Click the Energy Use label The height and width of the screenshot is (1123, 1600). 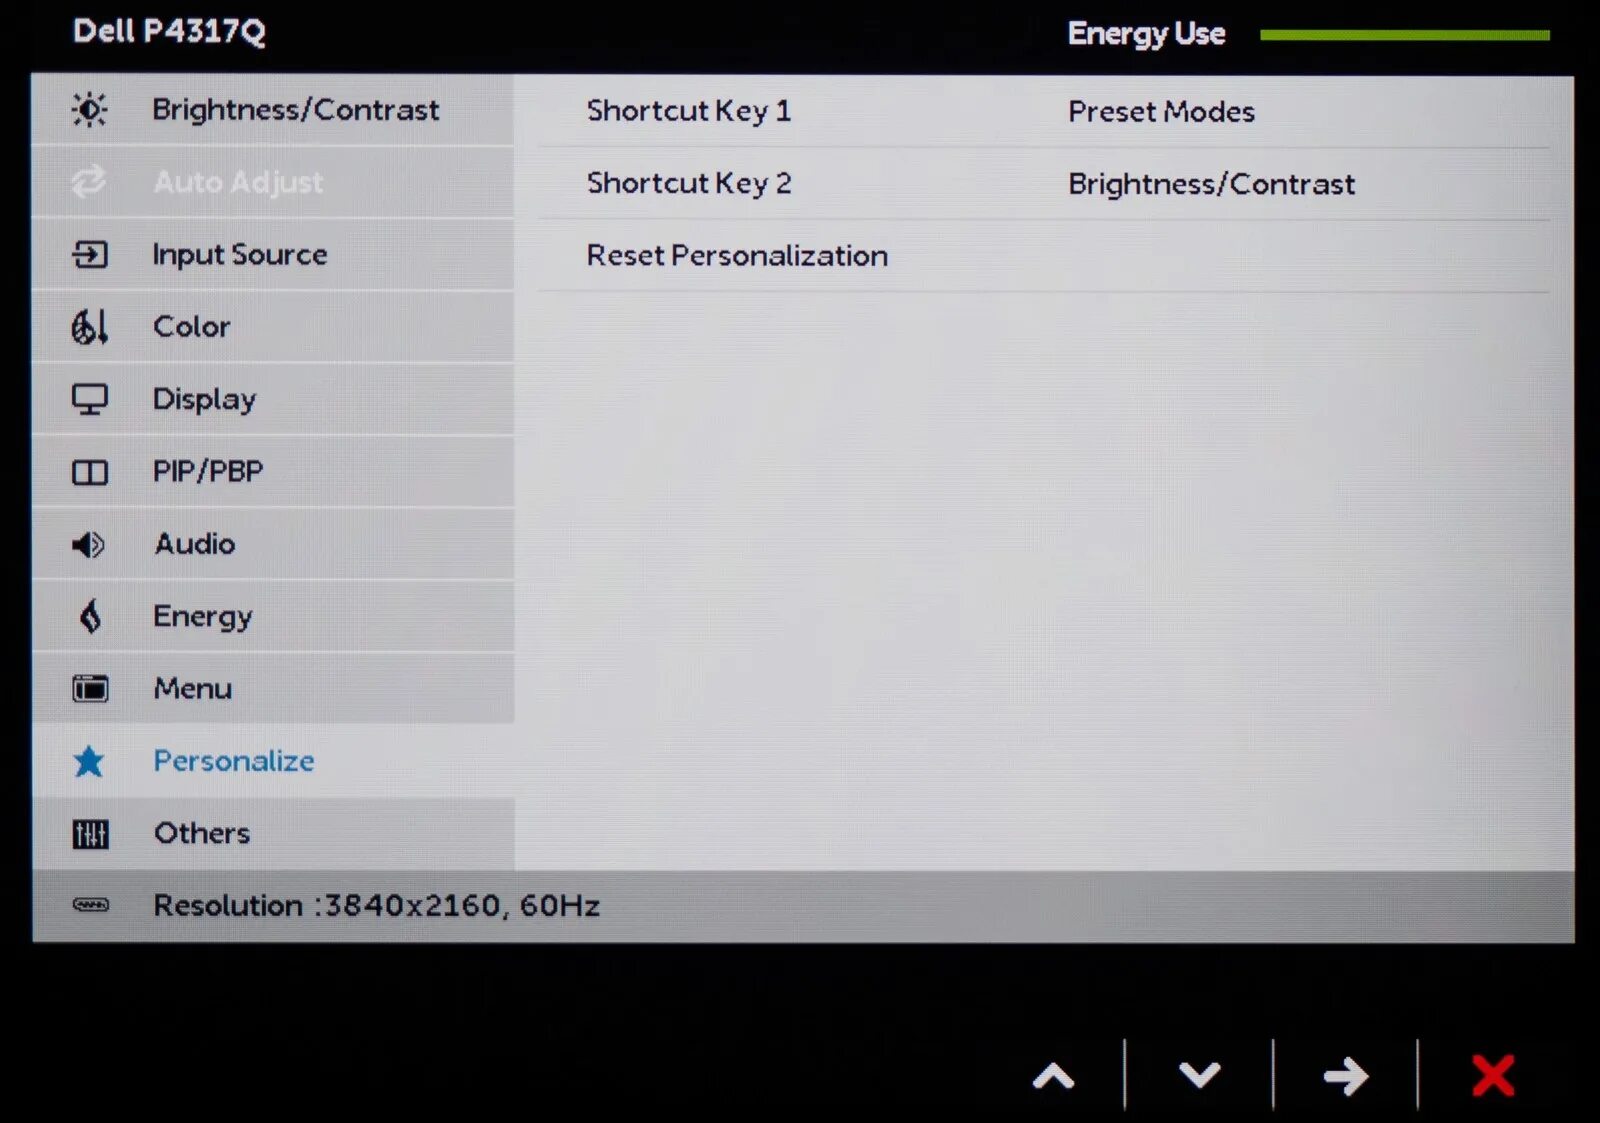(x=1146, y=34)
